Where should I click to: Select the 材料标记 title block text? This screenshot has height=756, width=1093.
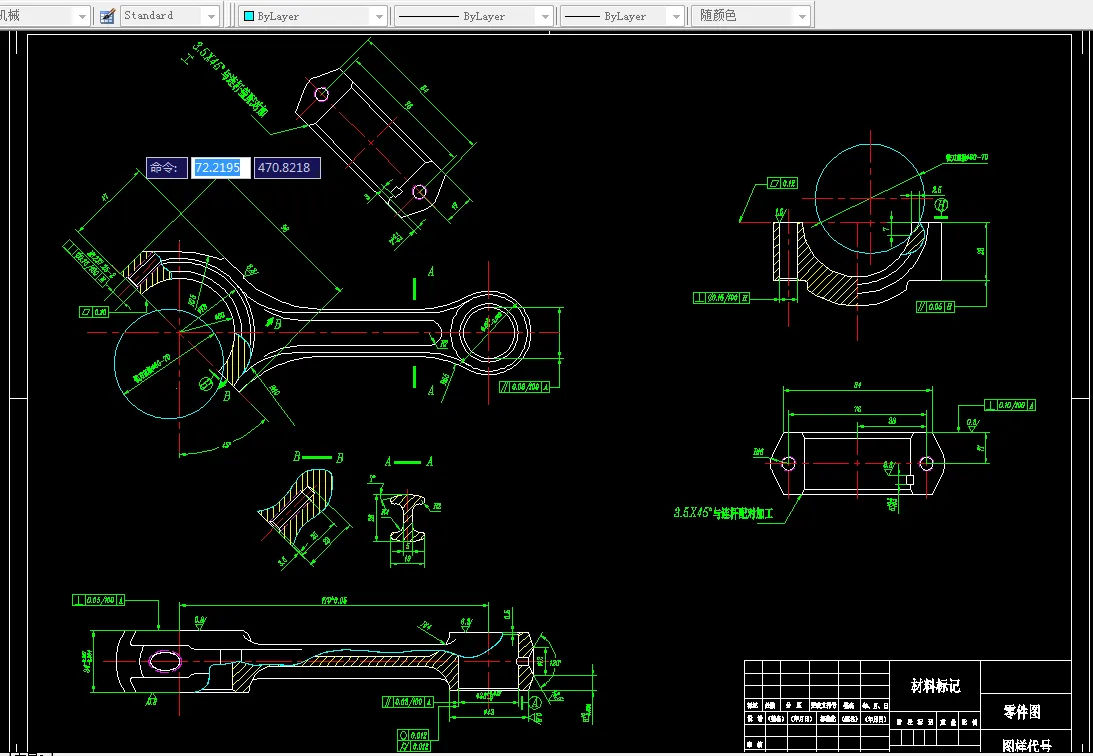pos(935,686)
